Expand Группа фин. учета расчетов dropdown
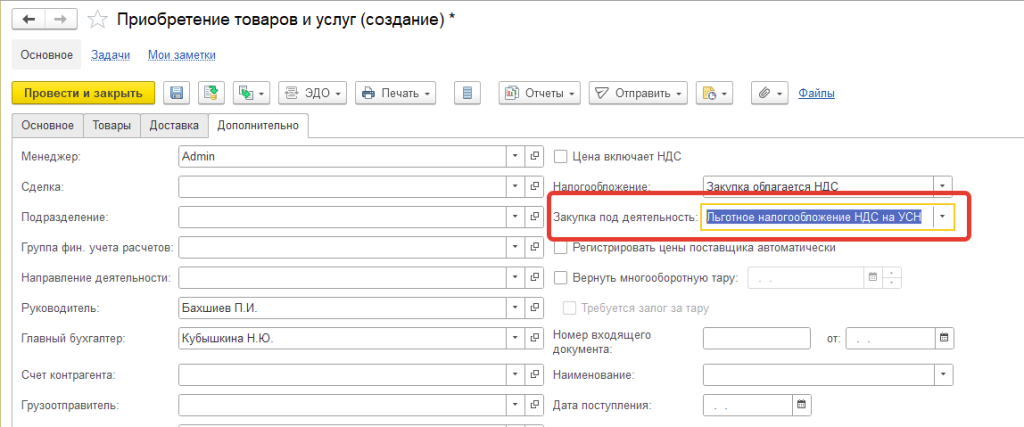This screenshot has height=427, width=1024. pyautogui.click(x=515, y=247)
